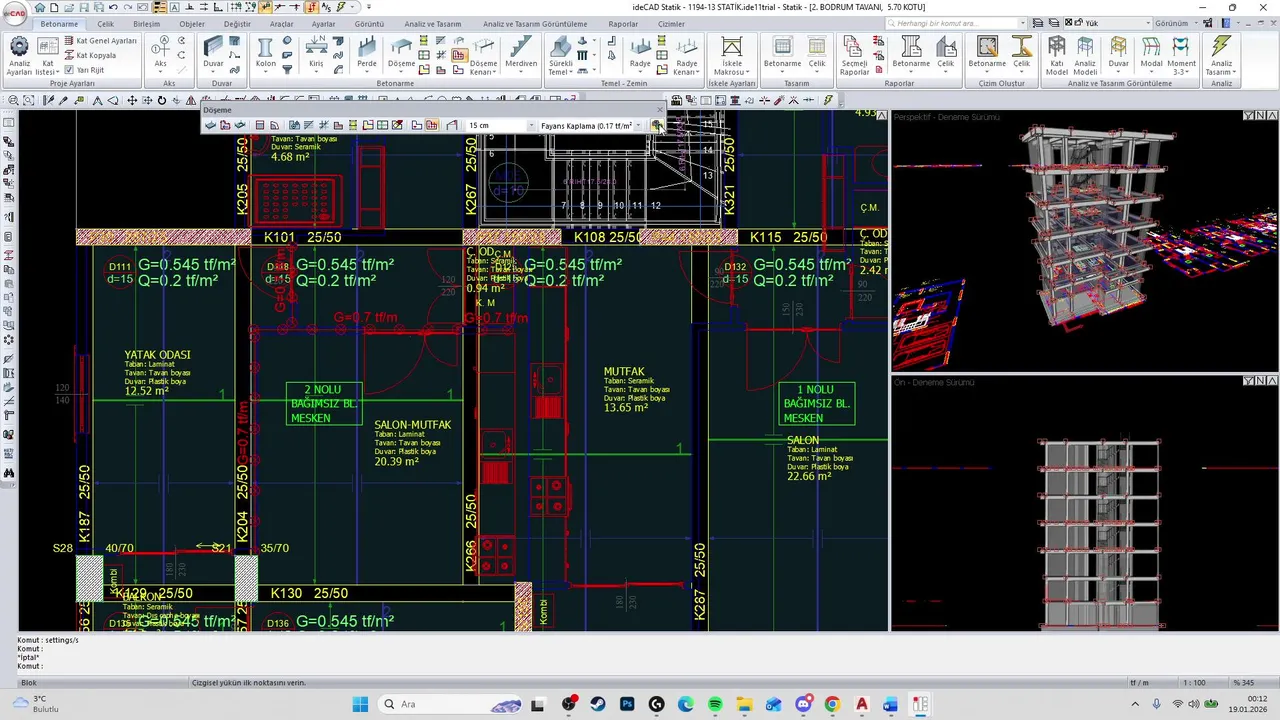The image size is (1280, 720).
Task: Click the command line input area
Action: [x=640, y=666]
